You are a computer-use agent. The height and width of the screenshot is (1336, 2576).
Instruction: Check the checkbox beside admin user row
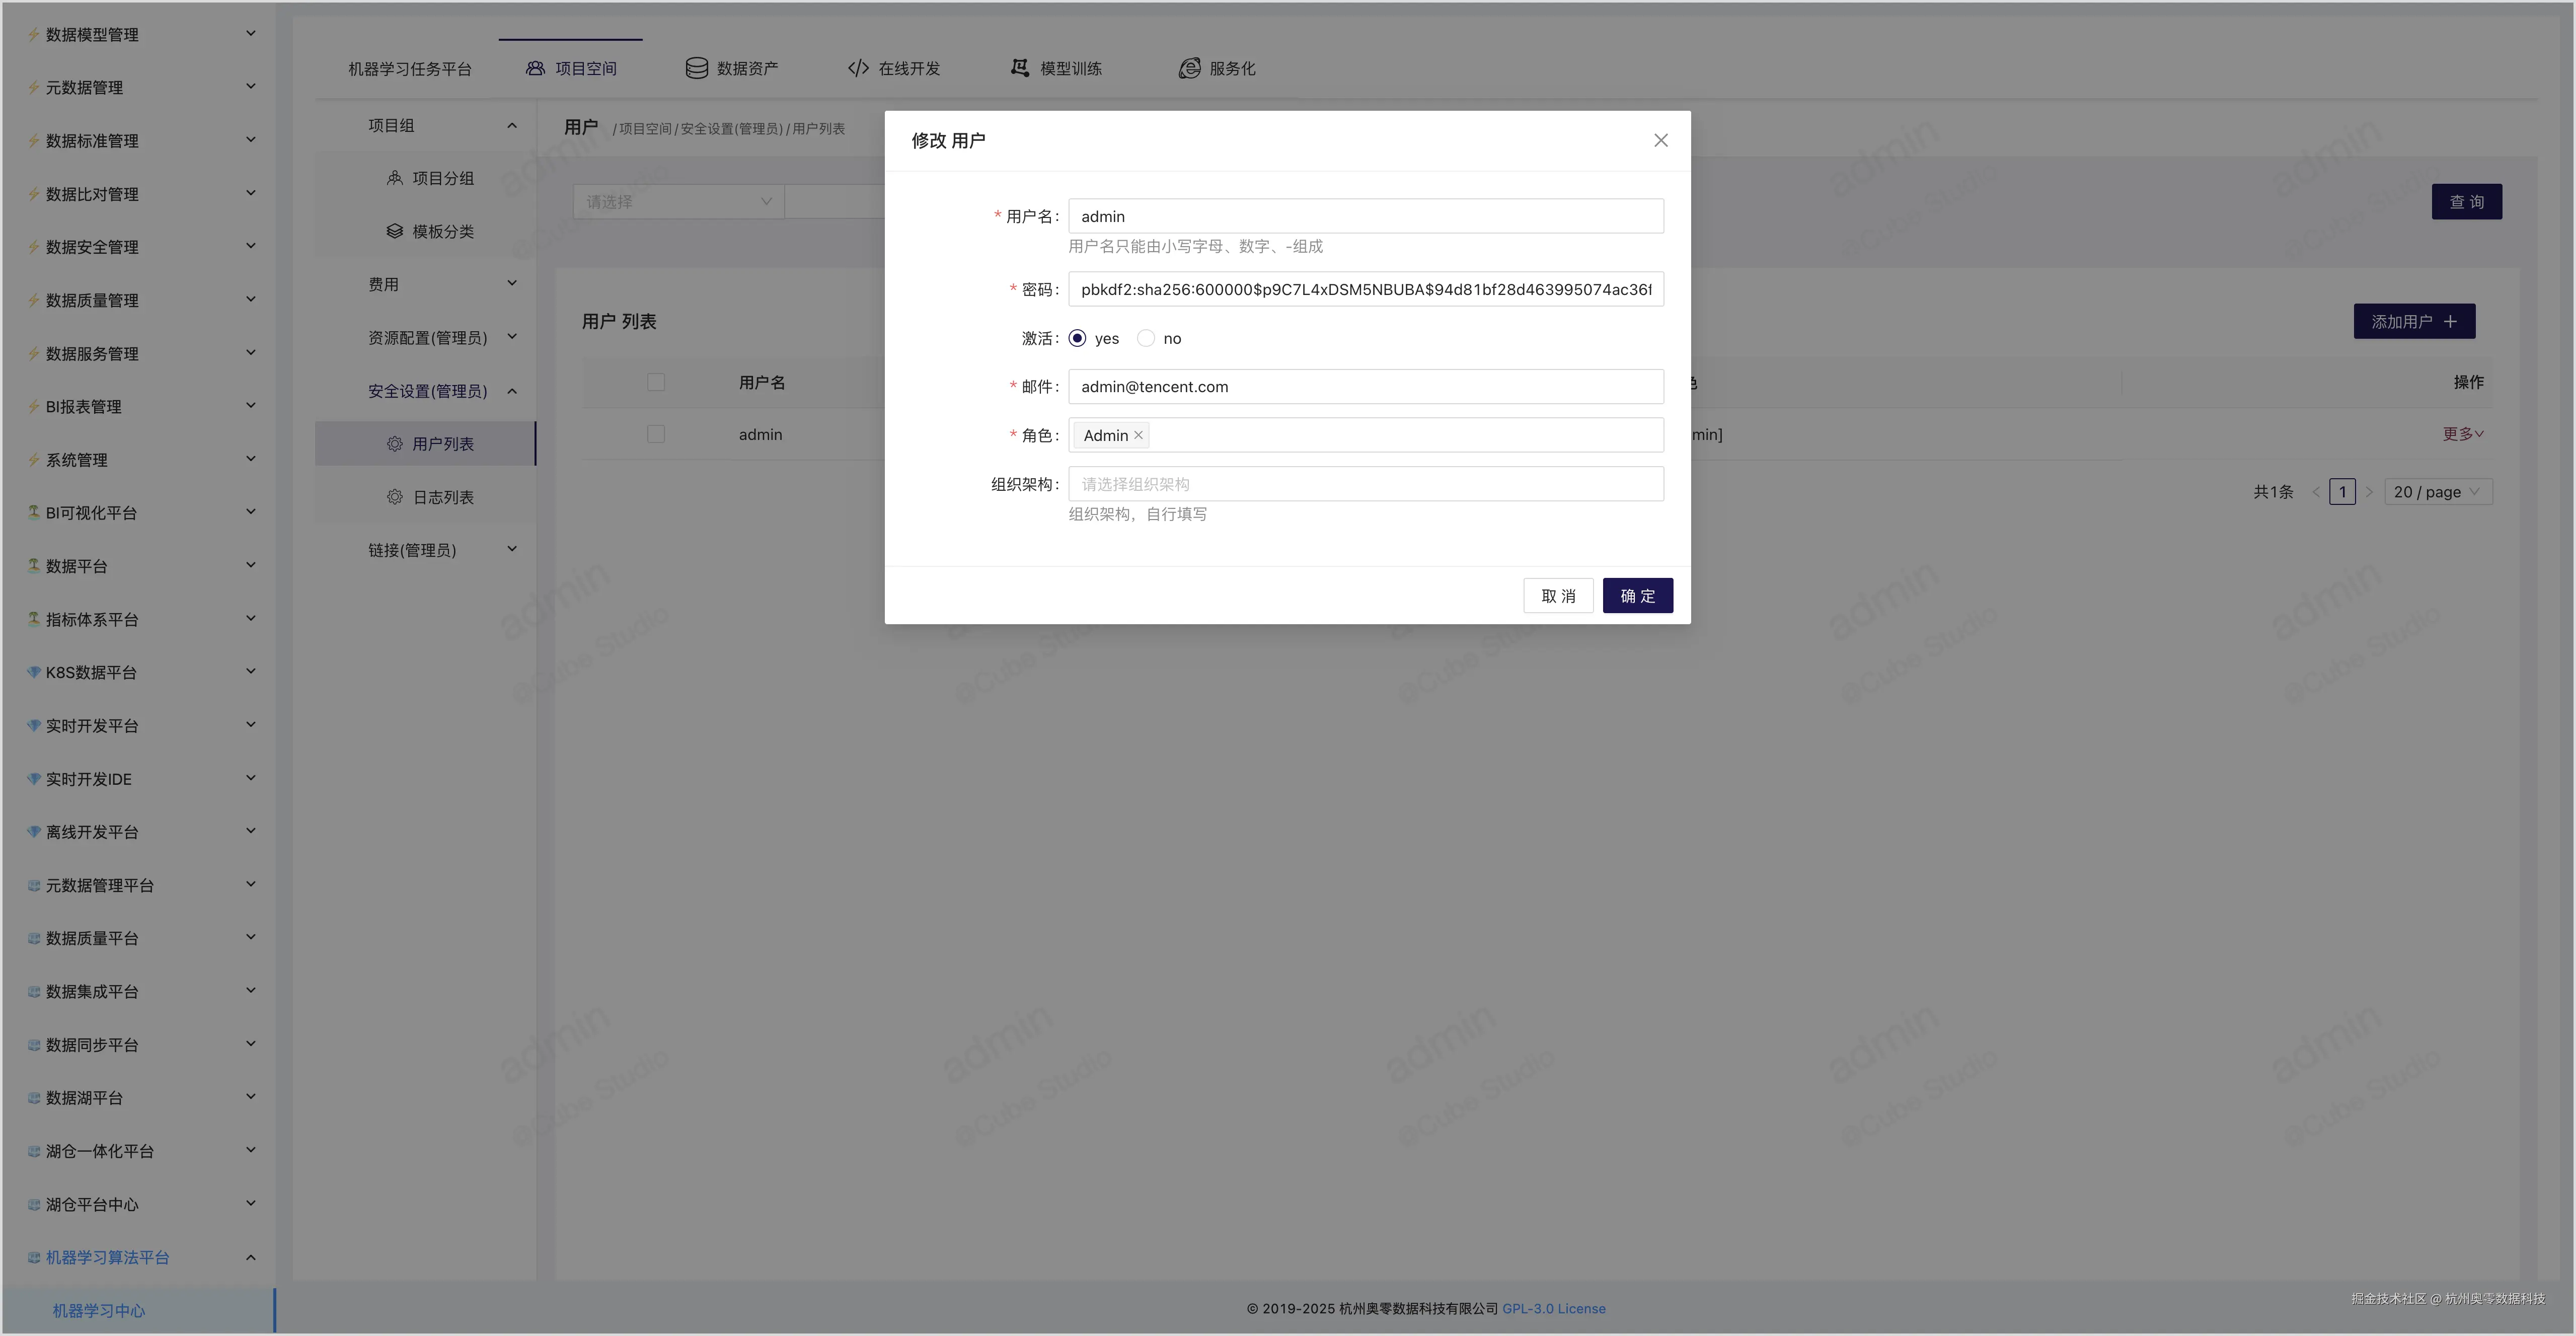657,434
